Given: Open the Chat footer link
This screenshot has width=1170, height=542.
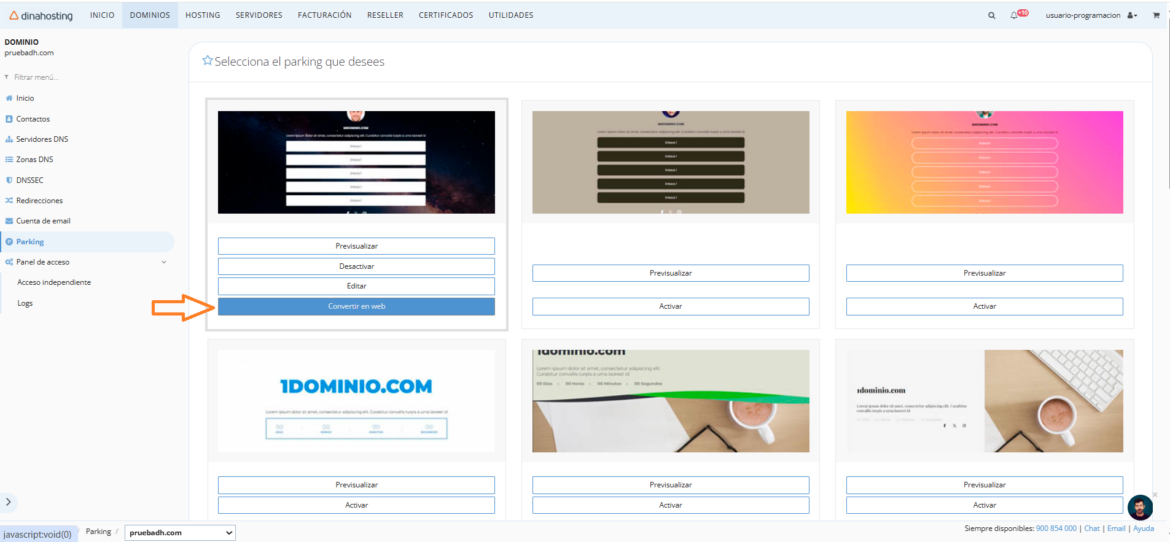Looking at the screenshot, I should tap(1092, 529).
